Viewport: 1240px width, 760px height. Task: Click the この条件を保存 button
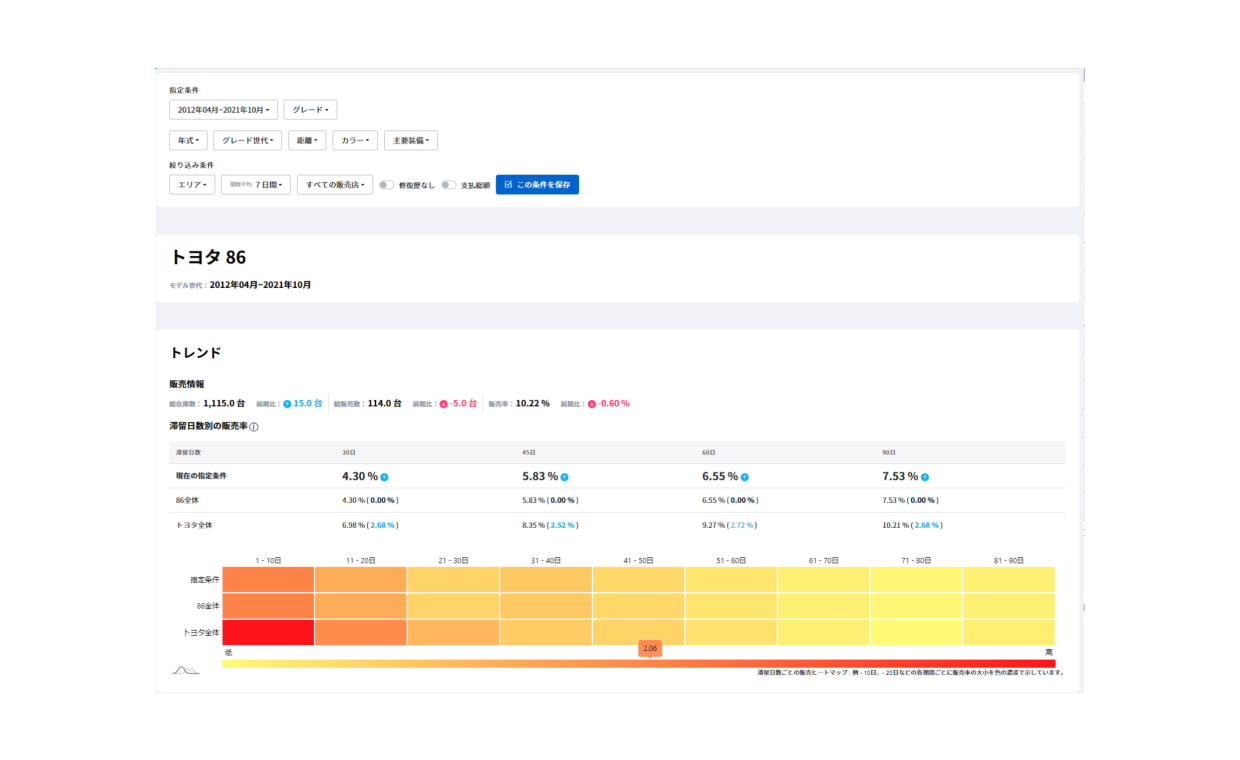tap(537, 185)
